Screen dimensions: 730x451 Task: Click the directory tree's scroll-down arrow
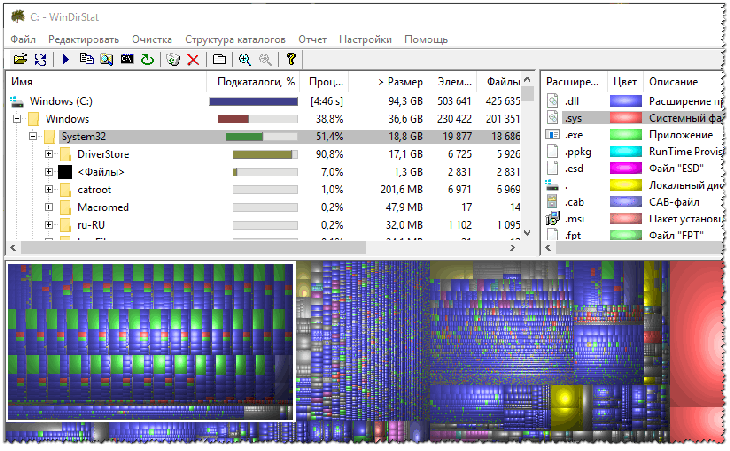pyautogui.click(x=527, y=232)
